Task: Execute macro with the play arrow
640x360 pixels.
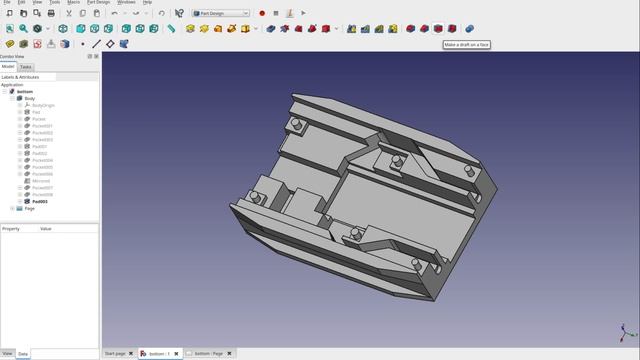Action: pyautogui.click(x=303, y=13)
